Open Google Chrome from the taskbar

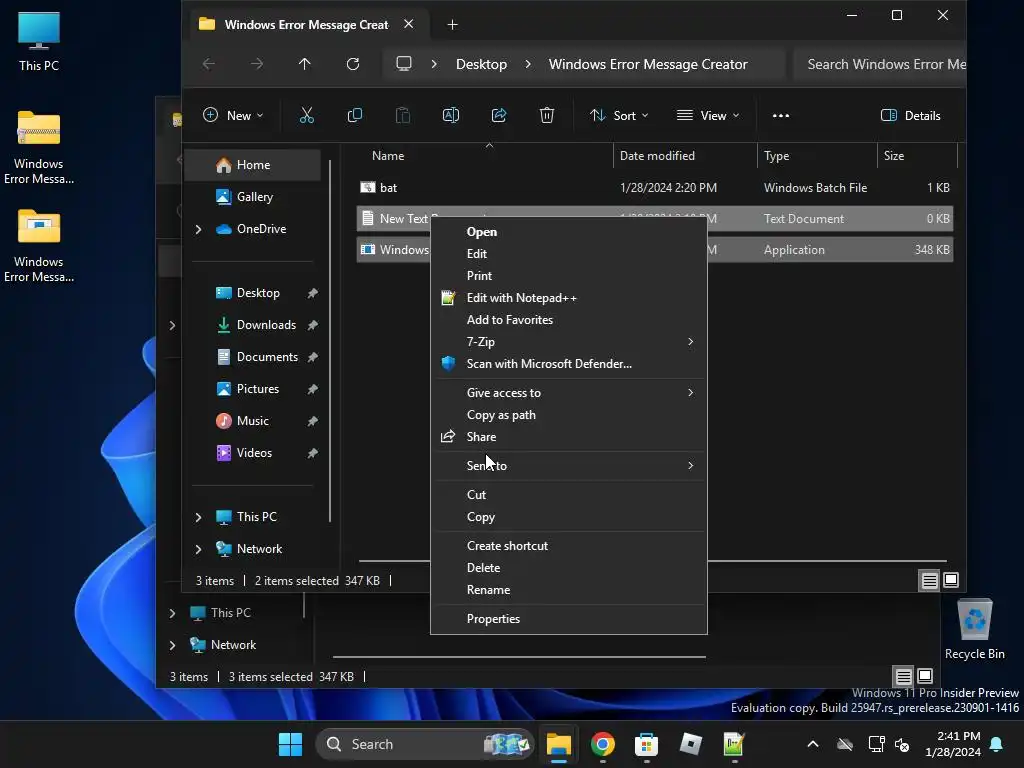tap(602, 744)
